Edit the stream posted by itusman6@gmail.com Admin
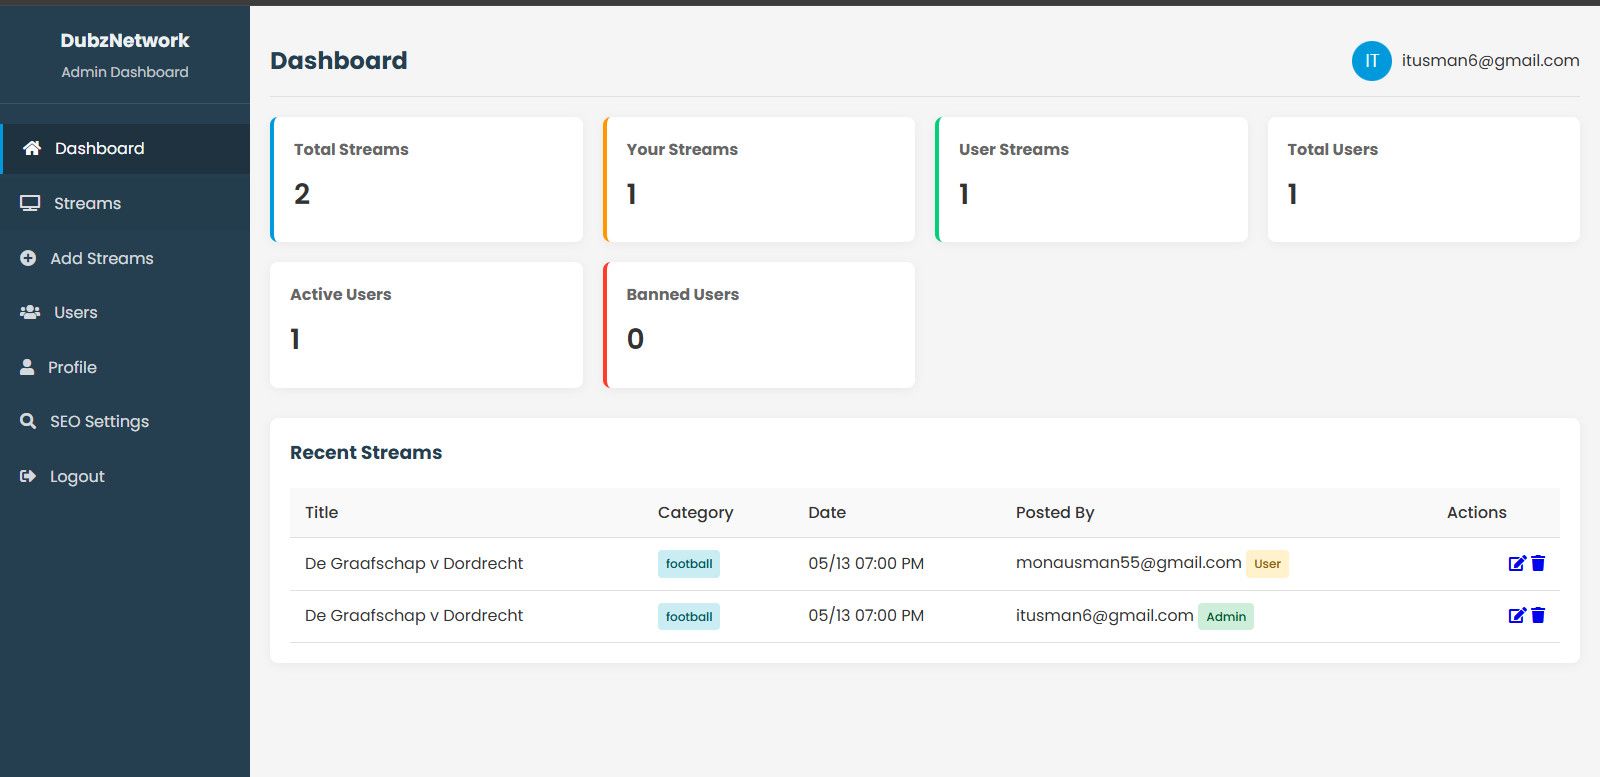1600x777 pixels. (1516, 615)
